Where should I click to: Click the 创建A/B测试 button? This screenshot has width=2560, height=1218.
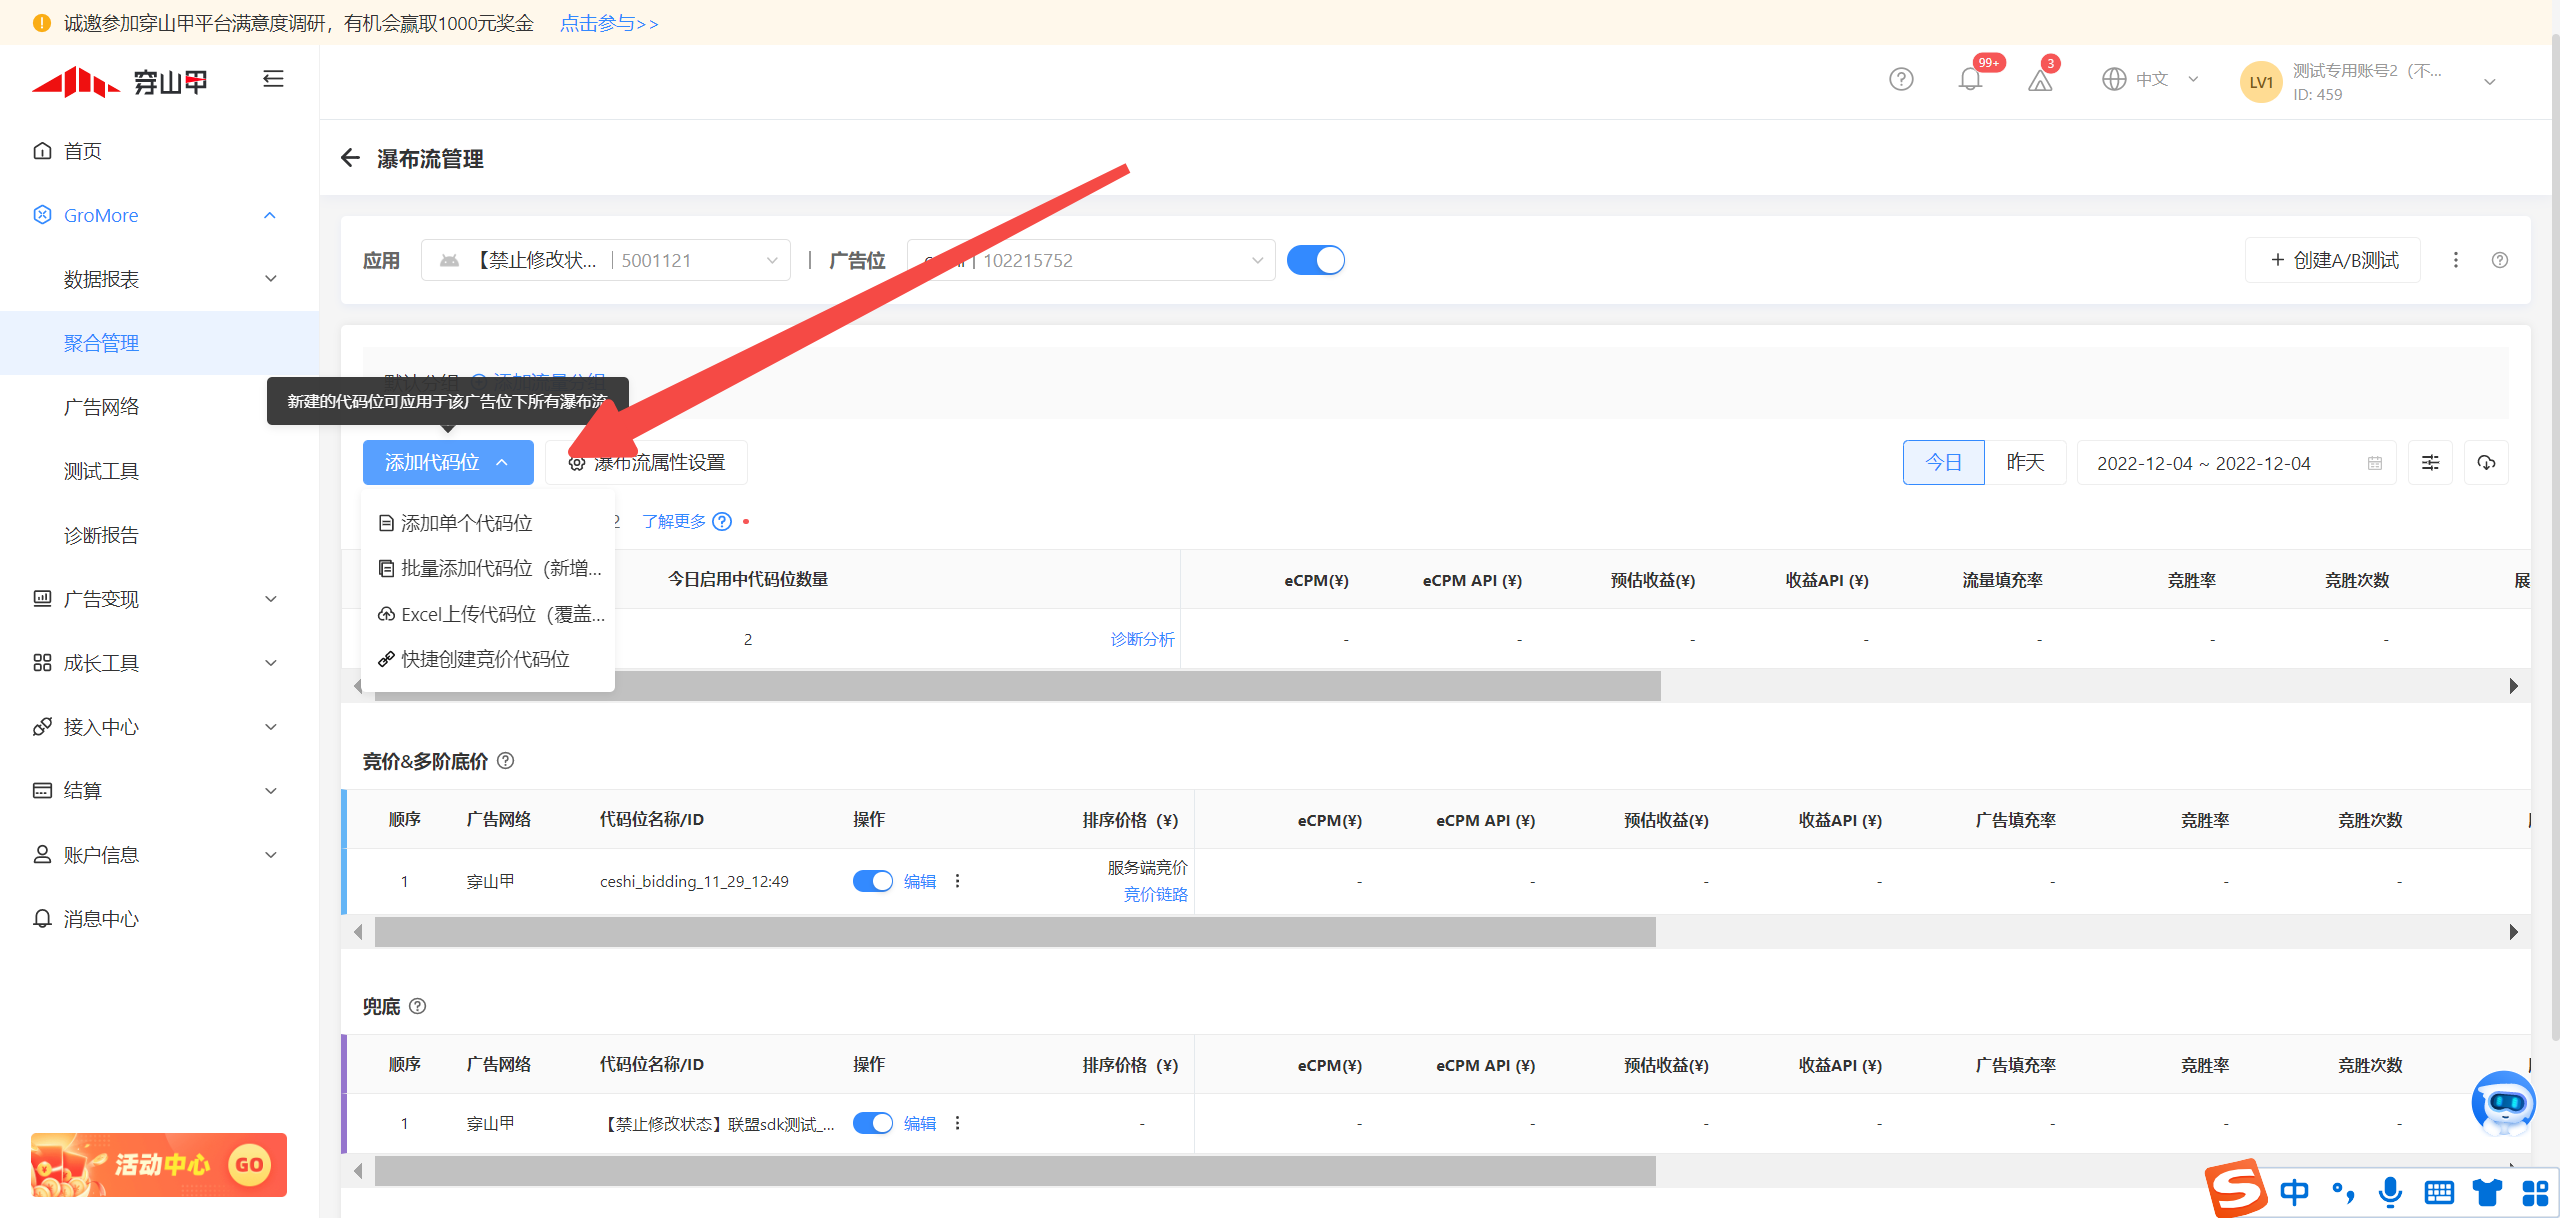[2333, 260]
